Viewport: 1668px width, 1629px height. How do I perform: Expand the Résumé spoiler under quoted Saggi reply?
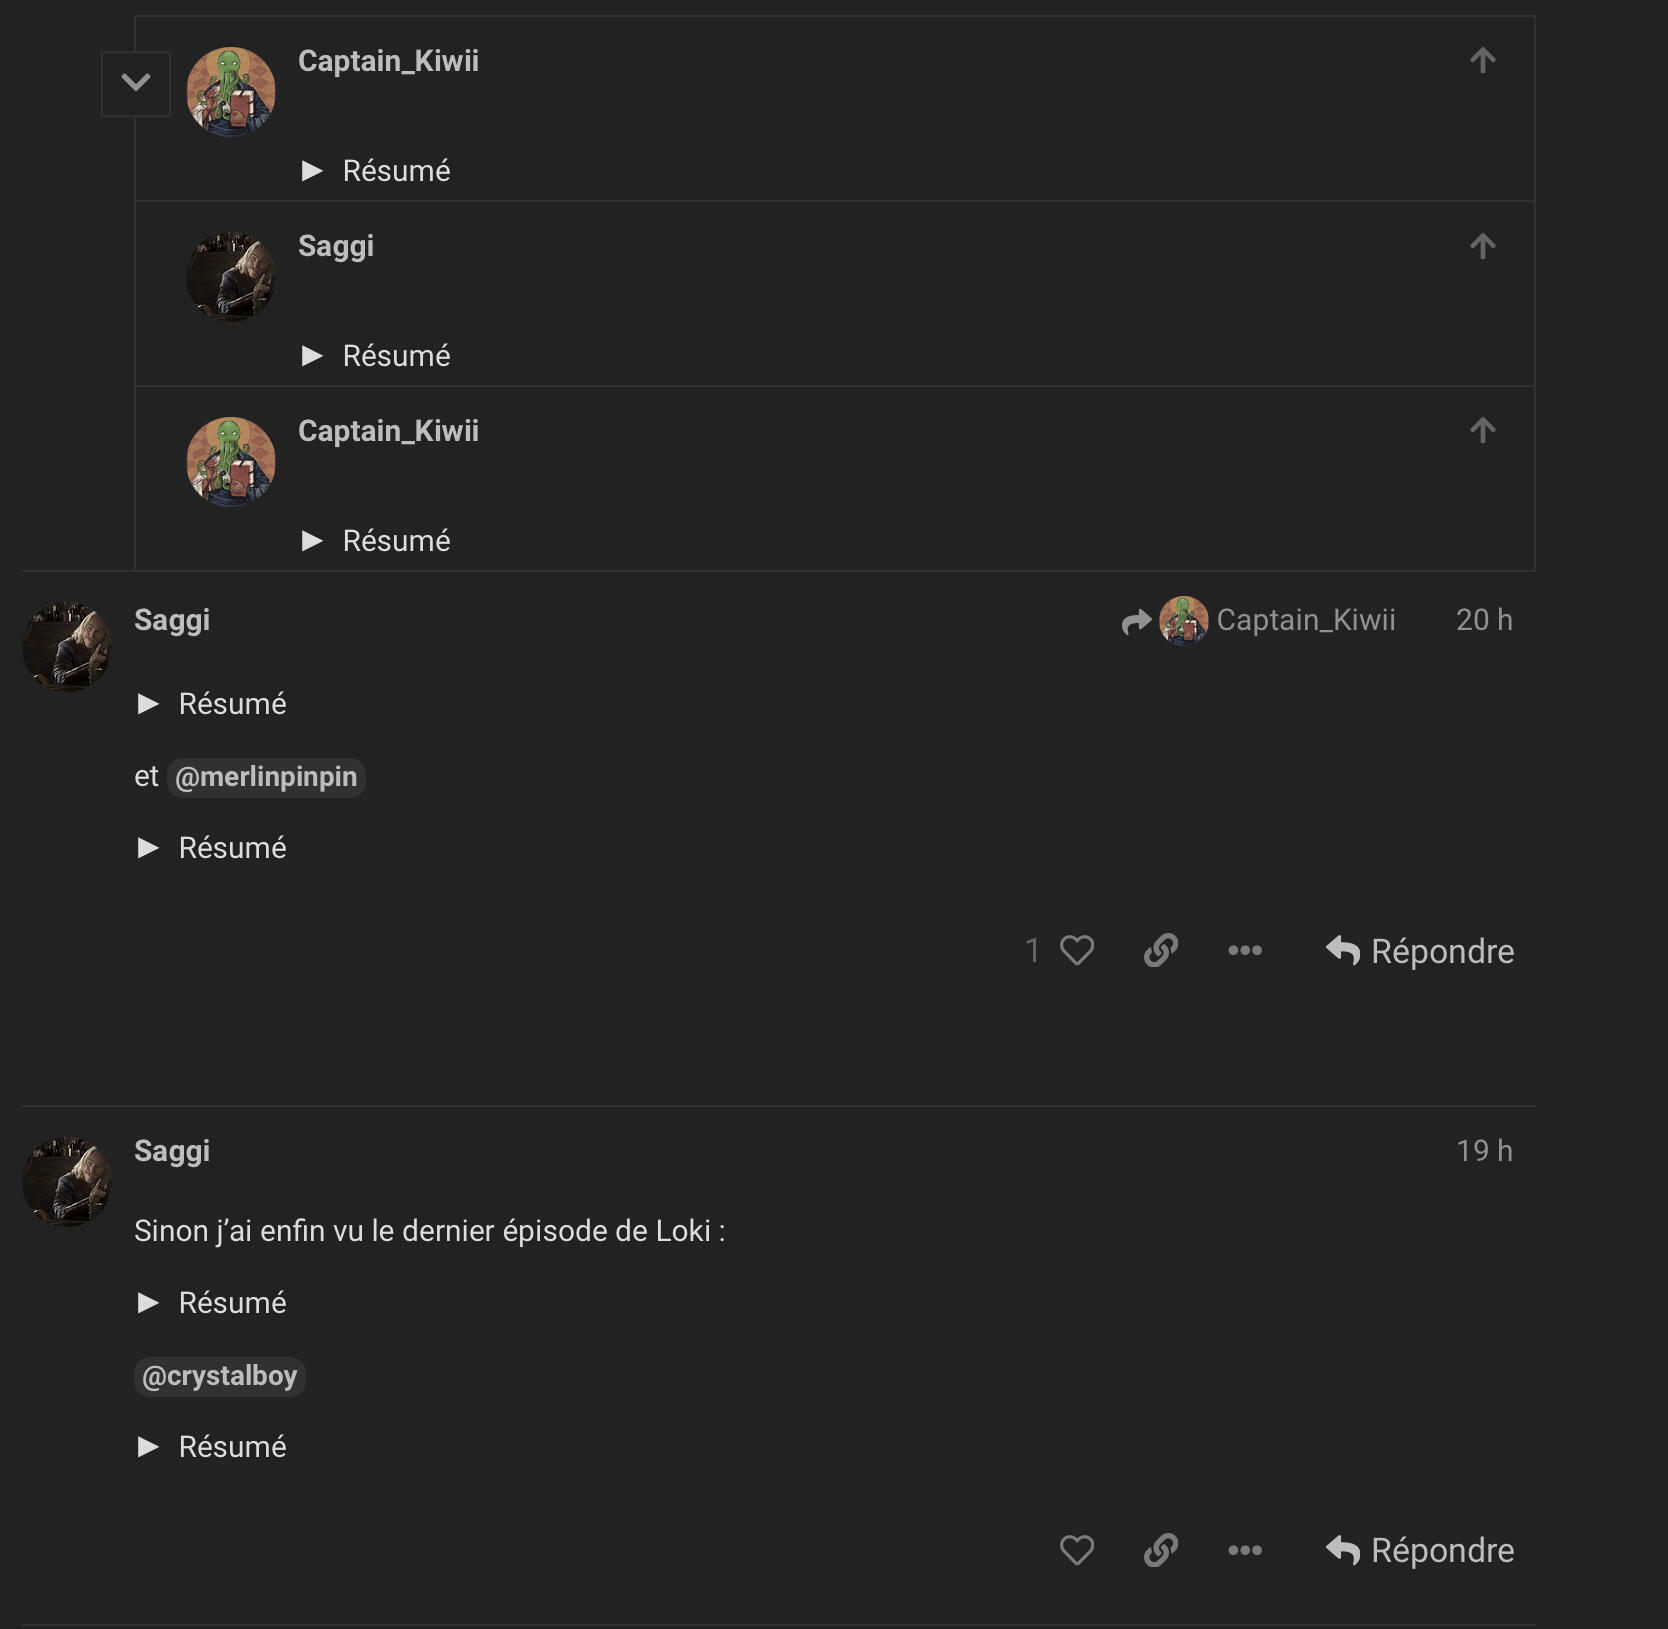point(376,356)
